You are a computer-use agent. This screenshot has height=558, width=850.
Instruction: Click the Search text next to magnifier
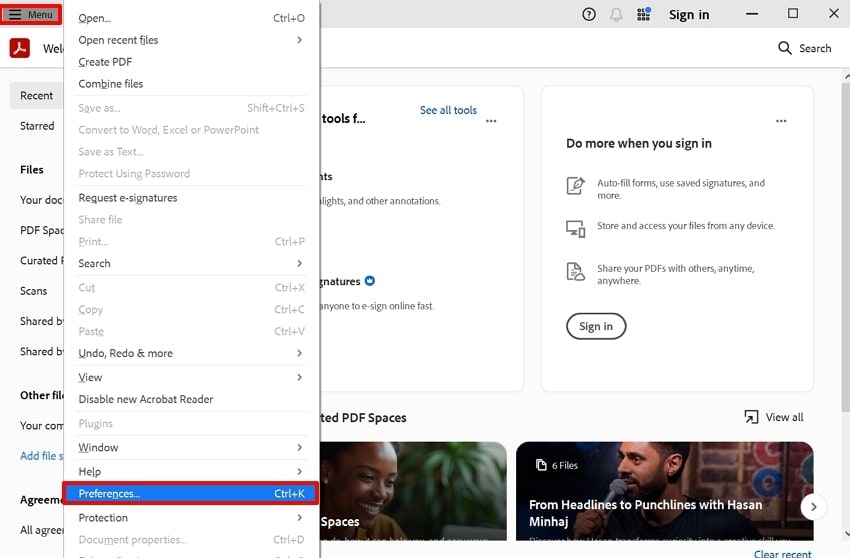pos(815,48)
